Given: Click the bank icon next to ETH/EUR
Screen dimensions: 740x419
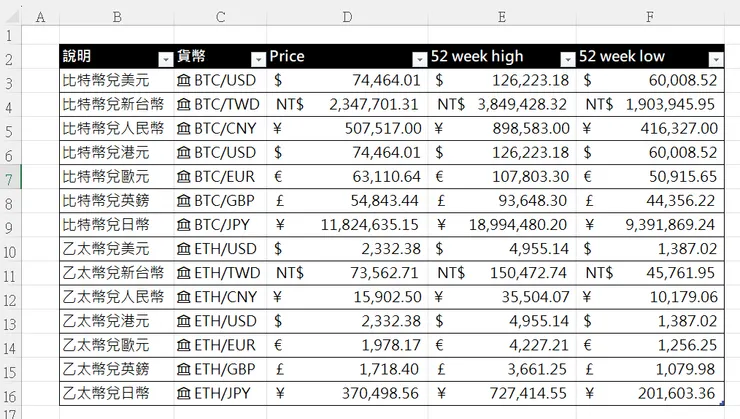Looking at the screenshot, I should [x=184, y=346].
